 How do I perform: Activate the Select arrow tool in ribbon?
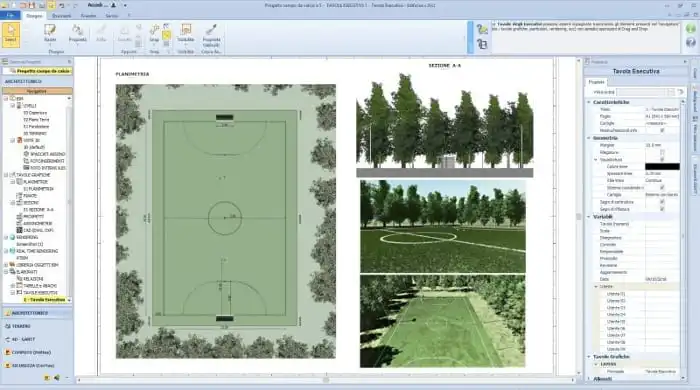(x=11, y=34)
